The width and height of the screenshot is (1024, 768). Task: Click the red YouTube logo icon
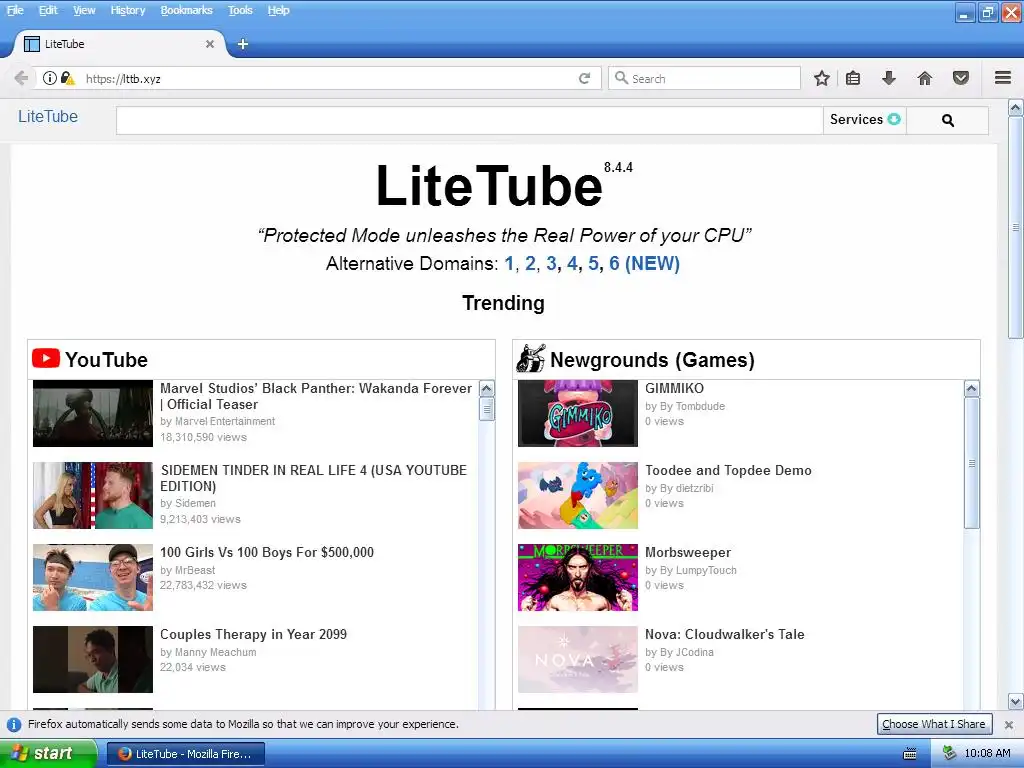click(x=46, y=359)
